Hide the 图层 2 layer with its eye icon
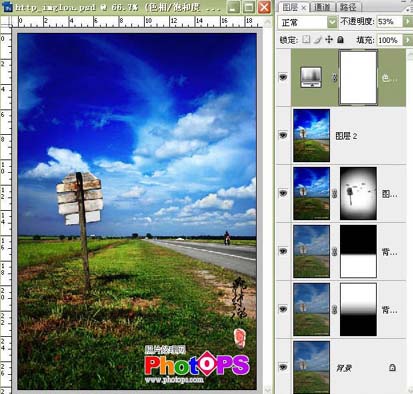The height and width of the screenshot is (394, 413). click(x=283, y=135)
